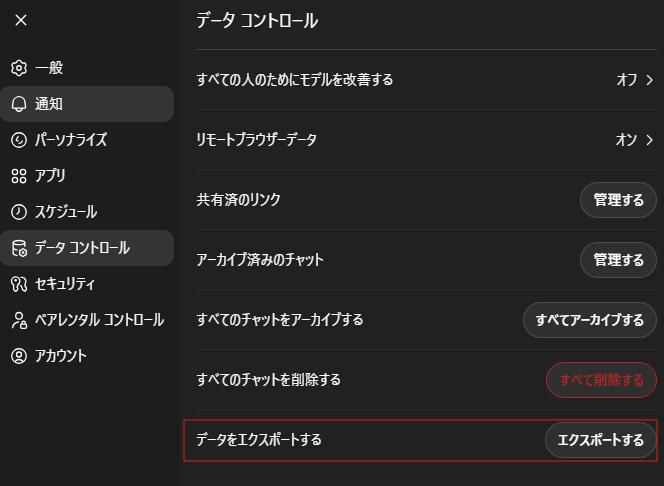
Task: Click the bell icon for 通知
Action: click(18, 104)
